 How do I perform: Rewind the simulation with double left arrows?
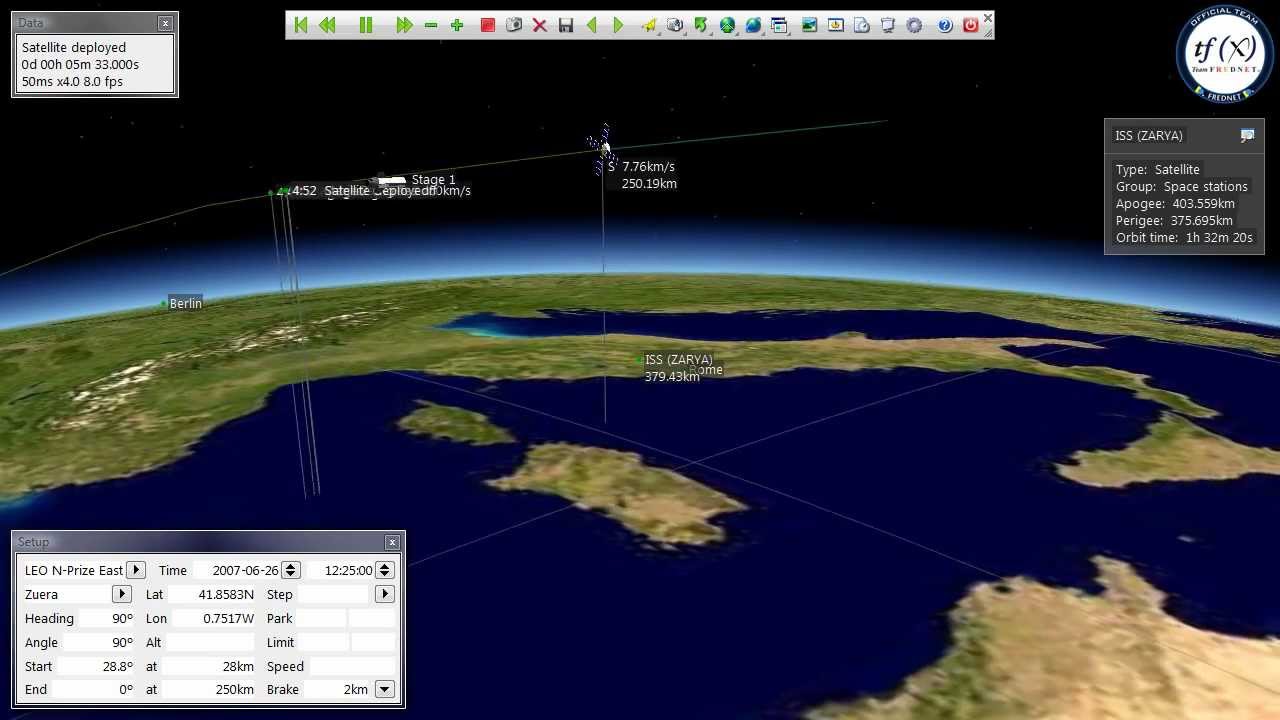point(327,25)
